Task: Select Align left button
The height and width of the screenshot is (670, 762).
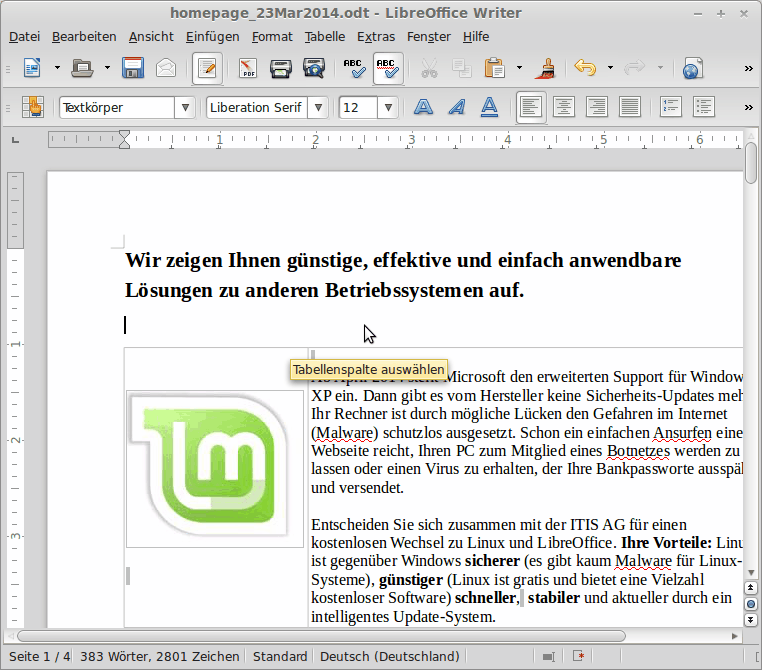Action: pyautogui.click(x=531, y=107)
